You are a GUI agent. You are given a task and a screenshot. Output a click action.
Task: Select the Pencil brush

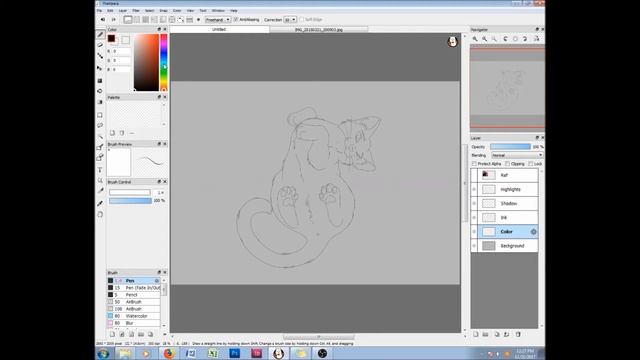(x=133, y=295)
